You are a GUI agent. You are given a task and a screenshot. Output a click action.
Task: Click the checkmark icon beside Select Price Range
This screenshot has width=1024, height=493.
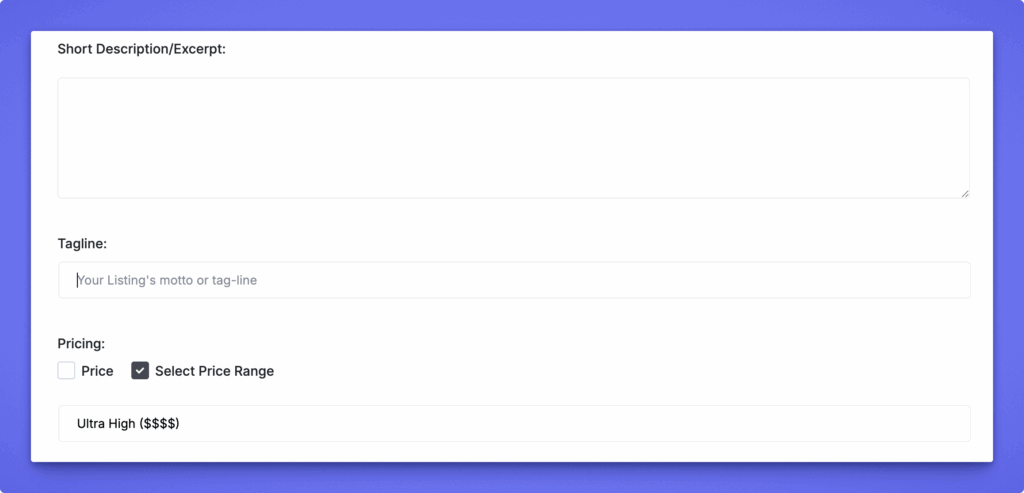point(140,371)
